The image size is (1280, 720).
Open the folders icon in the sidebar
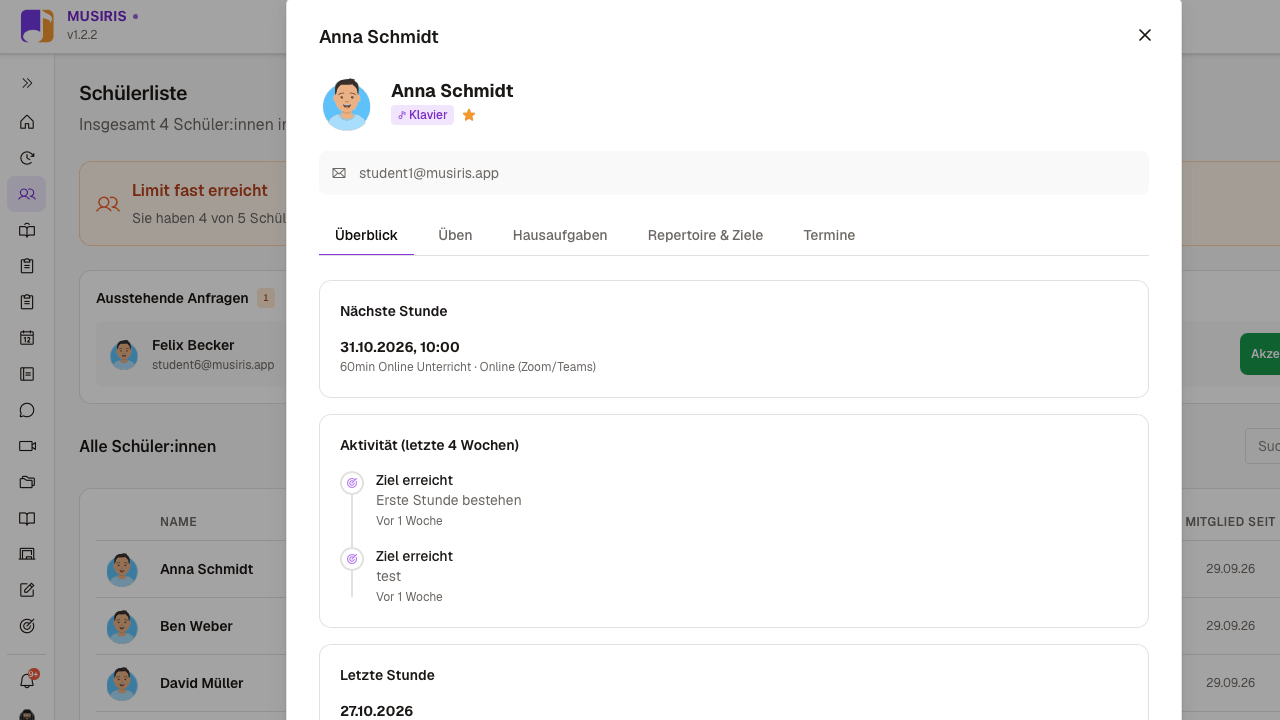27,482
